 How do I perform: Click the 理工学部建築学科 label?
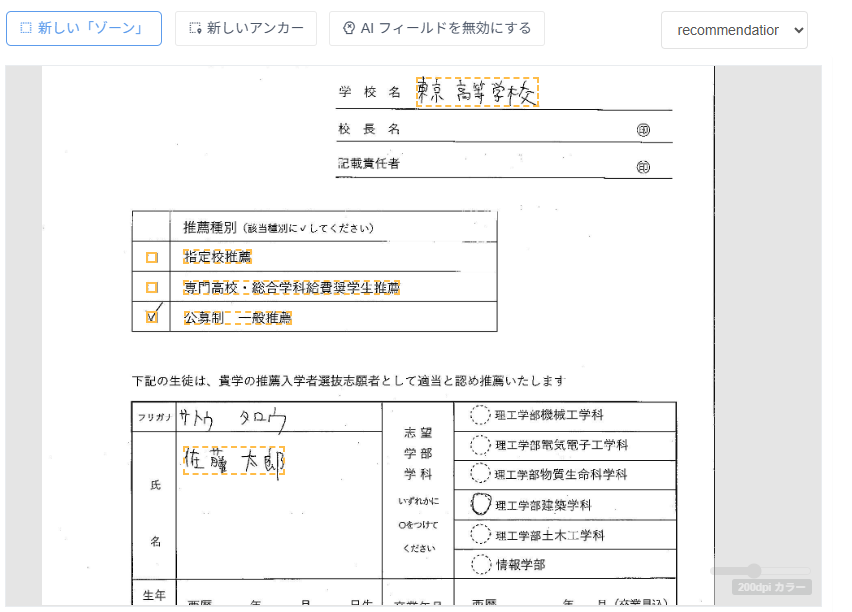tap(543, 505)
